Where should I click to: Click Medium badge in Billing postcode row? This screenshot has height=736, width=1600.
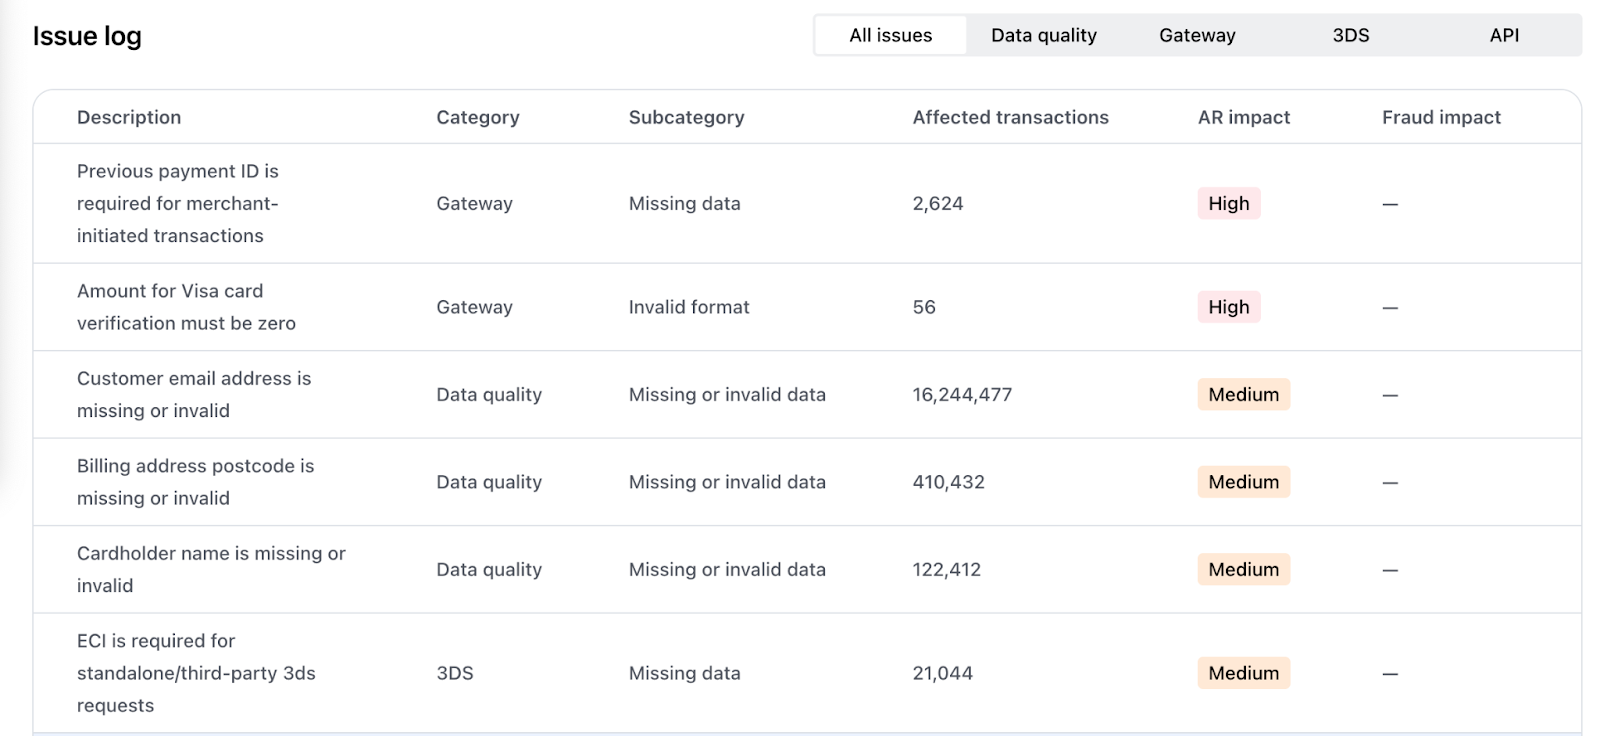click(1244, 482)
